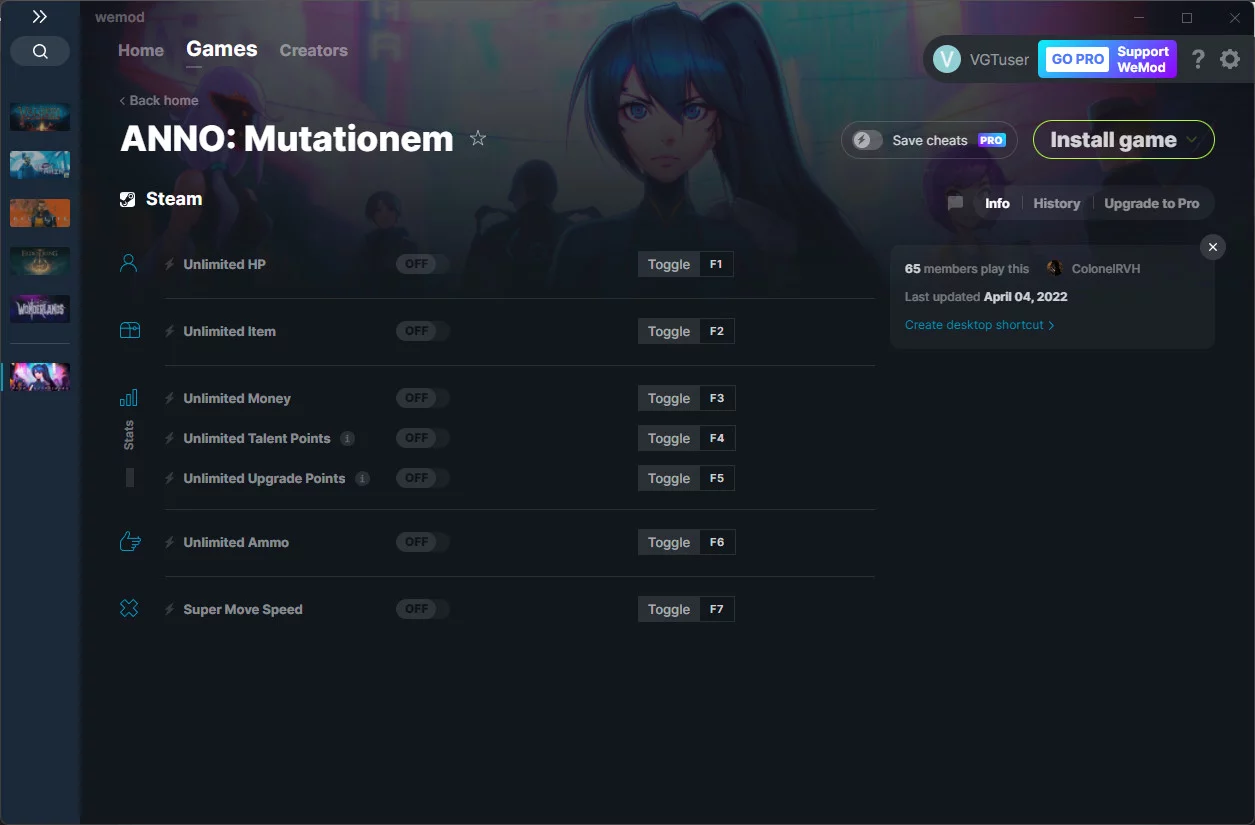Toggle Unlimited Item switch
The width and height of the screenshot is (1255, 825).
click(x=422, y=331)
